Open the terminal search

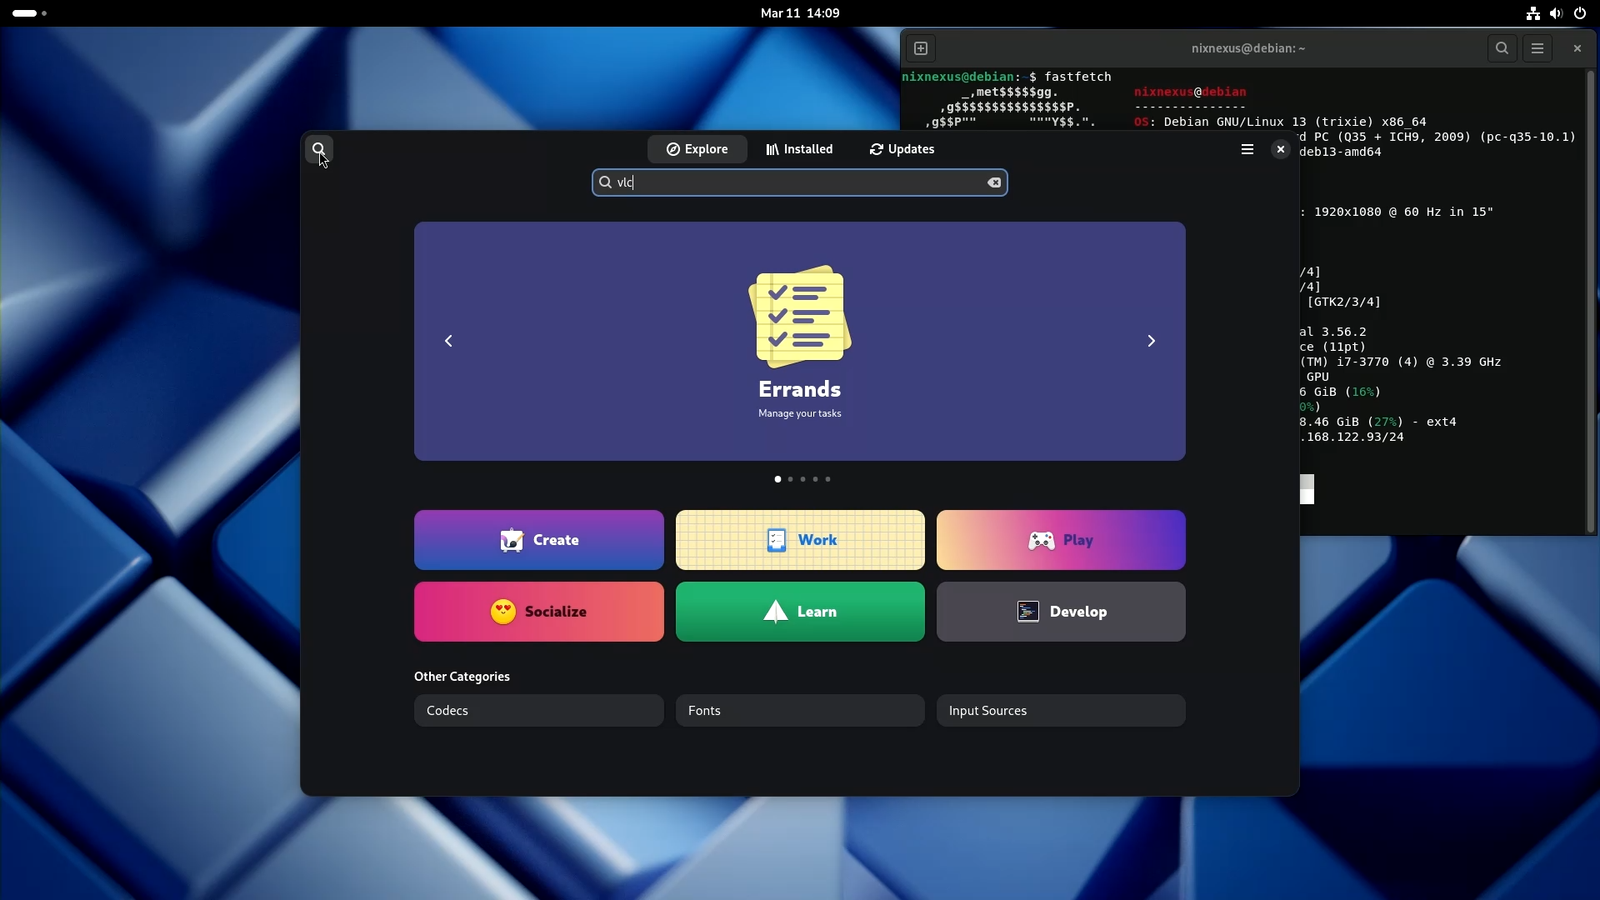(1501, 47)
